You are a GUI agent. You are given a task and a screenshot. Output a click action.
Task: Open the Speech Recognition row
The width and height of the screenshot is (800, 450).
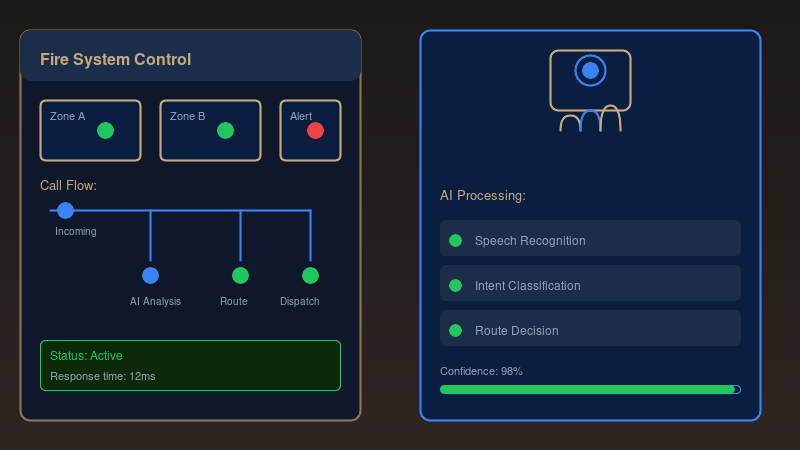click(590, 239)
